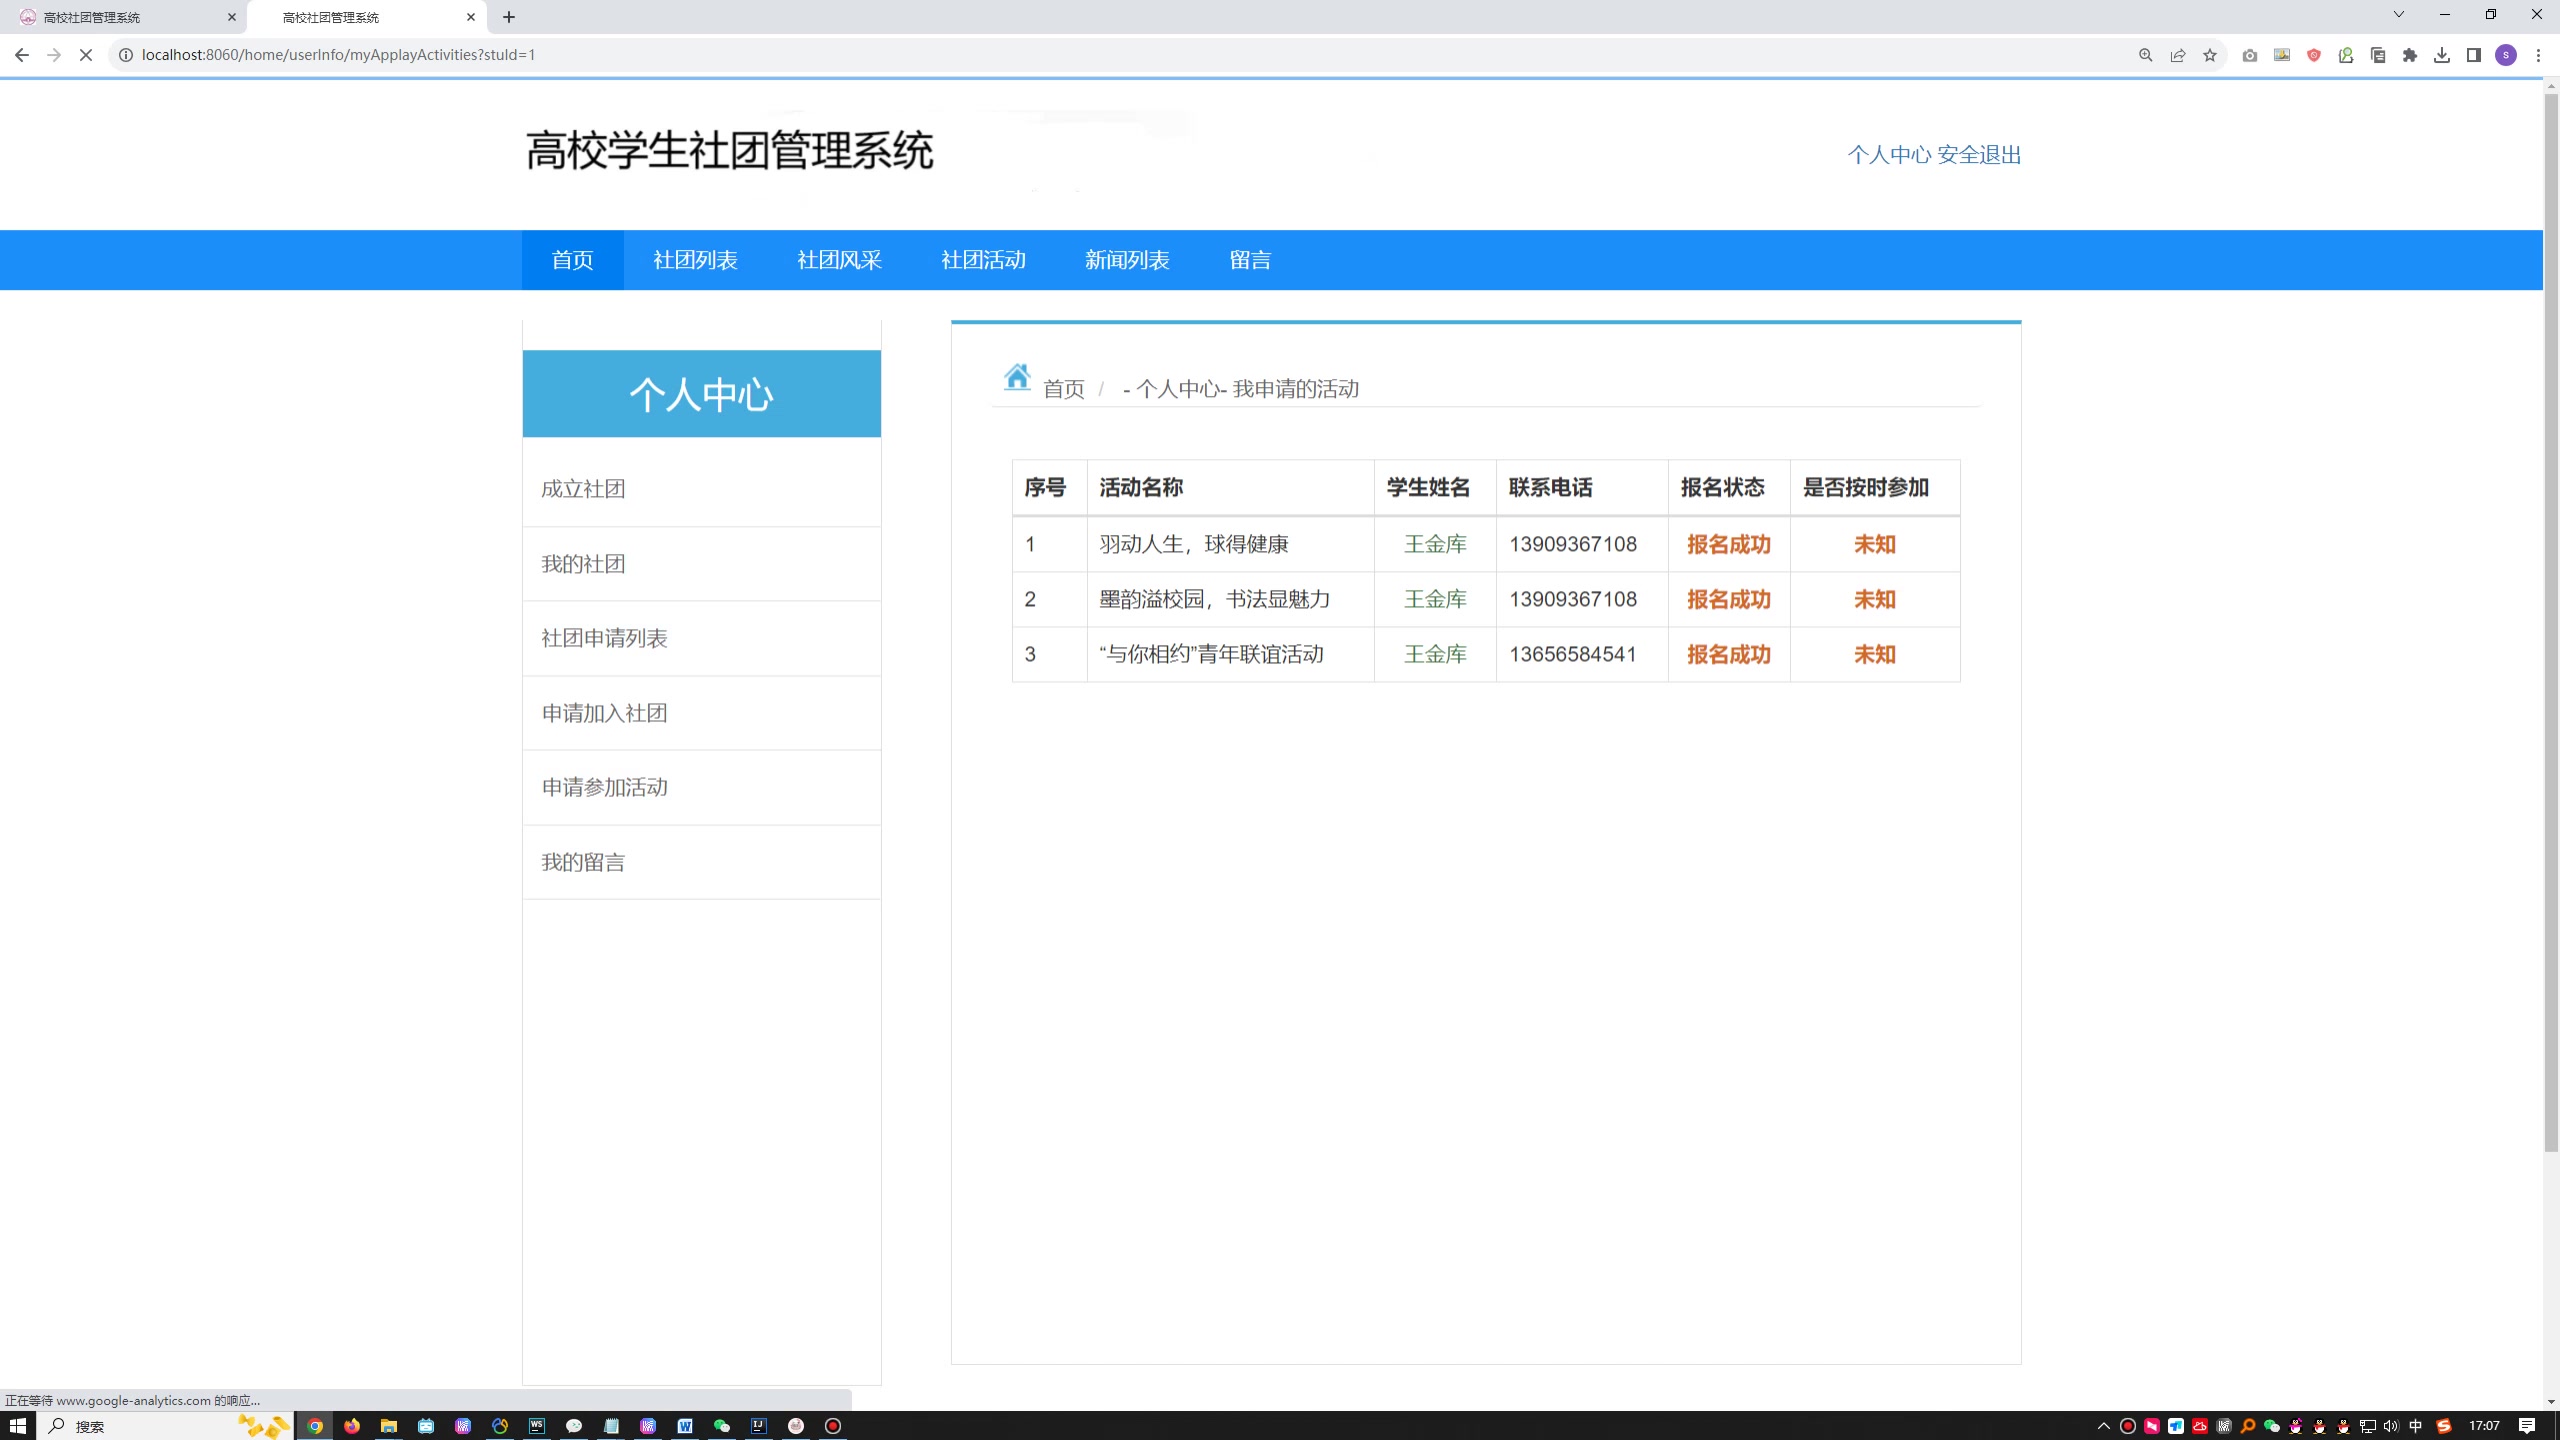Open the zoom magnifier in address bar
This screenshot has height=1440, width=2560.
point(2146,55)
